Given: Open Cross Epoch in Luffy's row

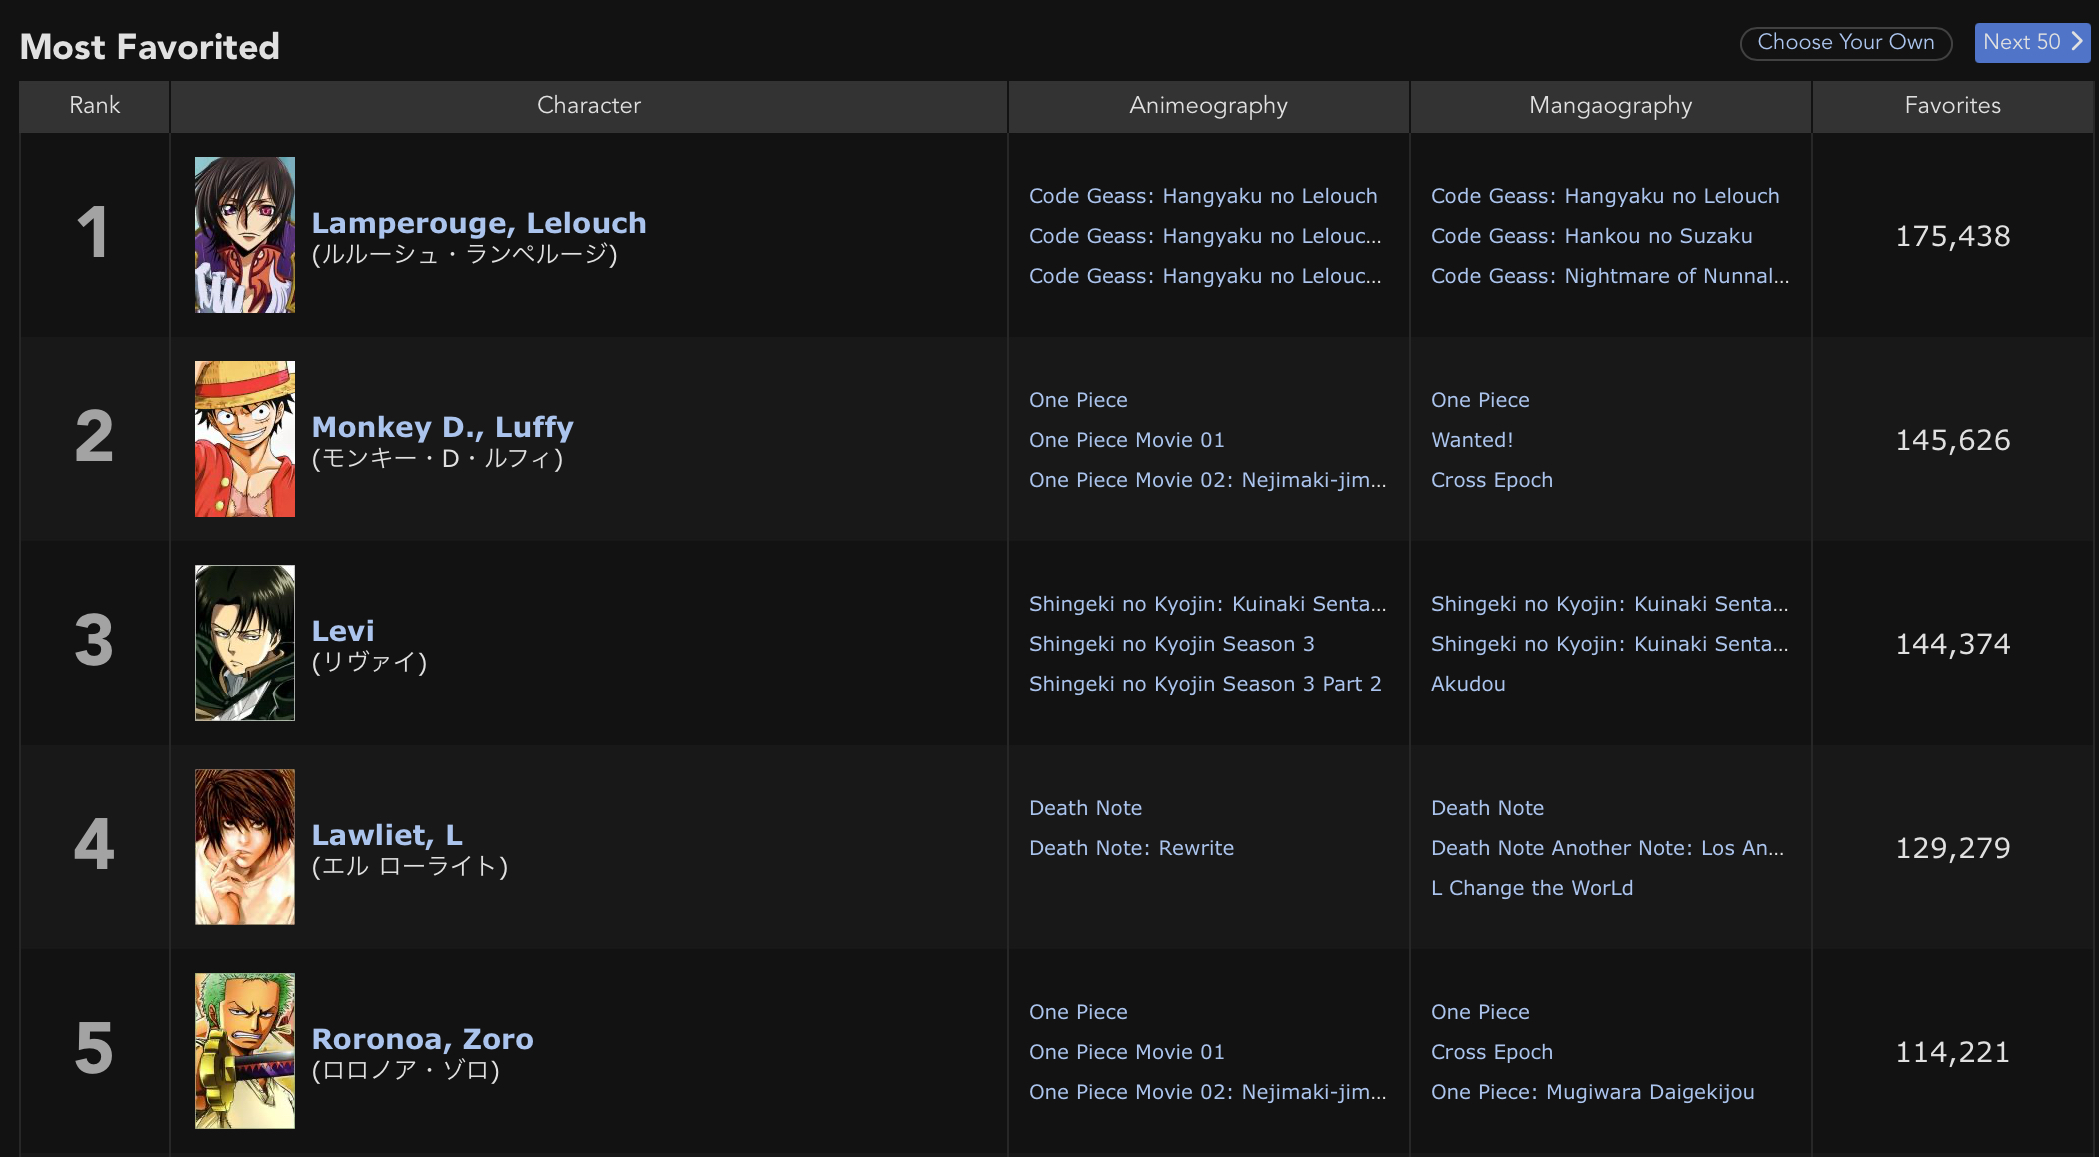Looking at the screenshot, I should [1492, 480].
